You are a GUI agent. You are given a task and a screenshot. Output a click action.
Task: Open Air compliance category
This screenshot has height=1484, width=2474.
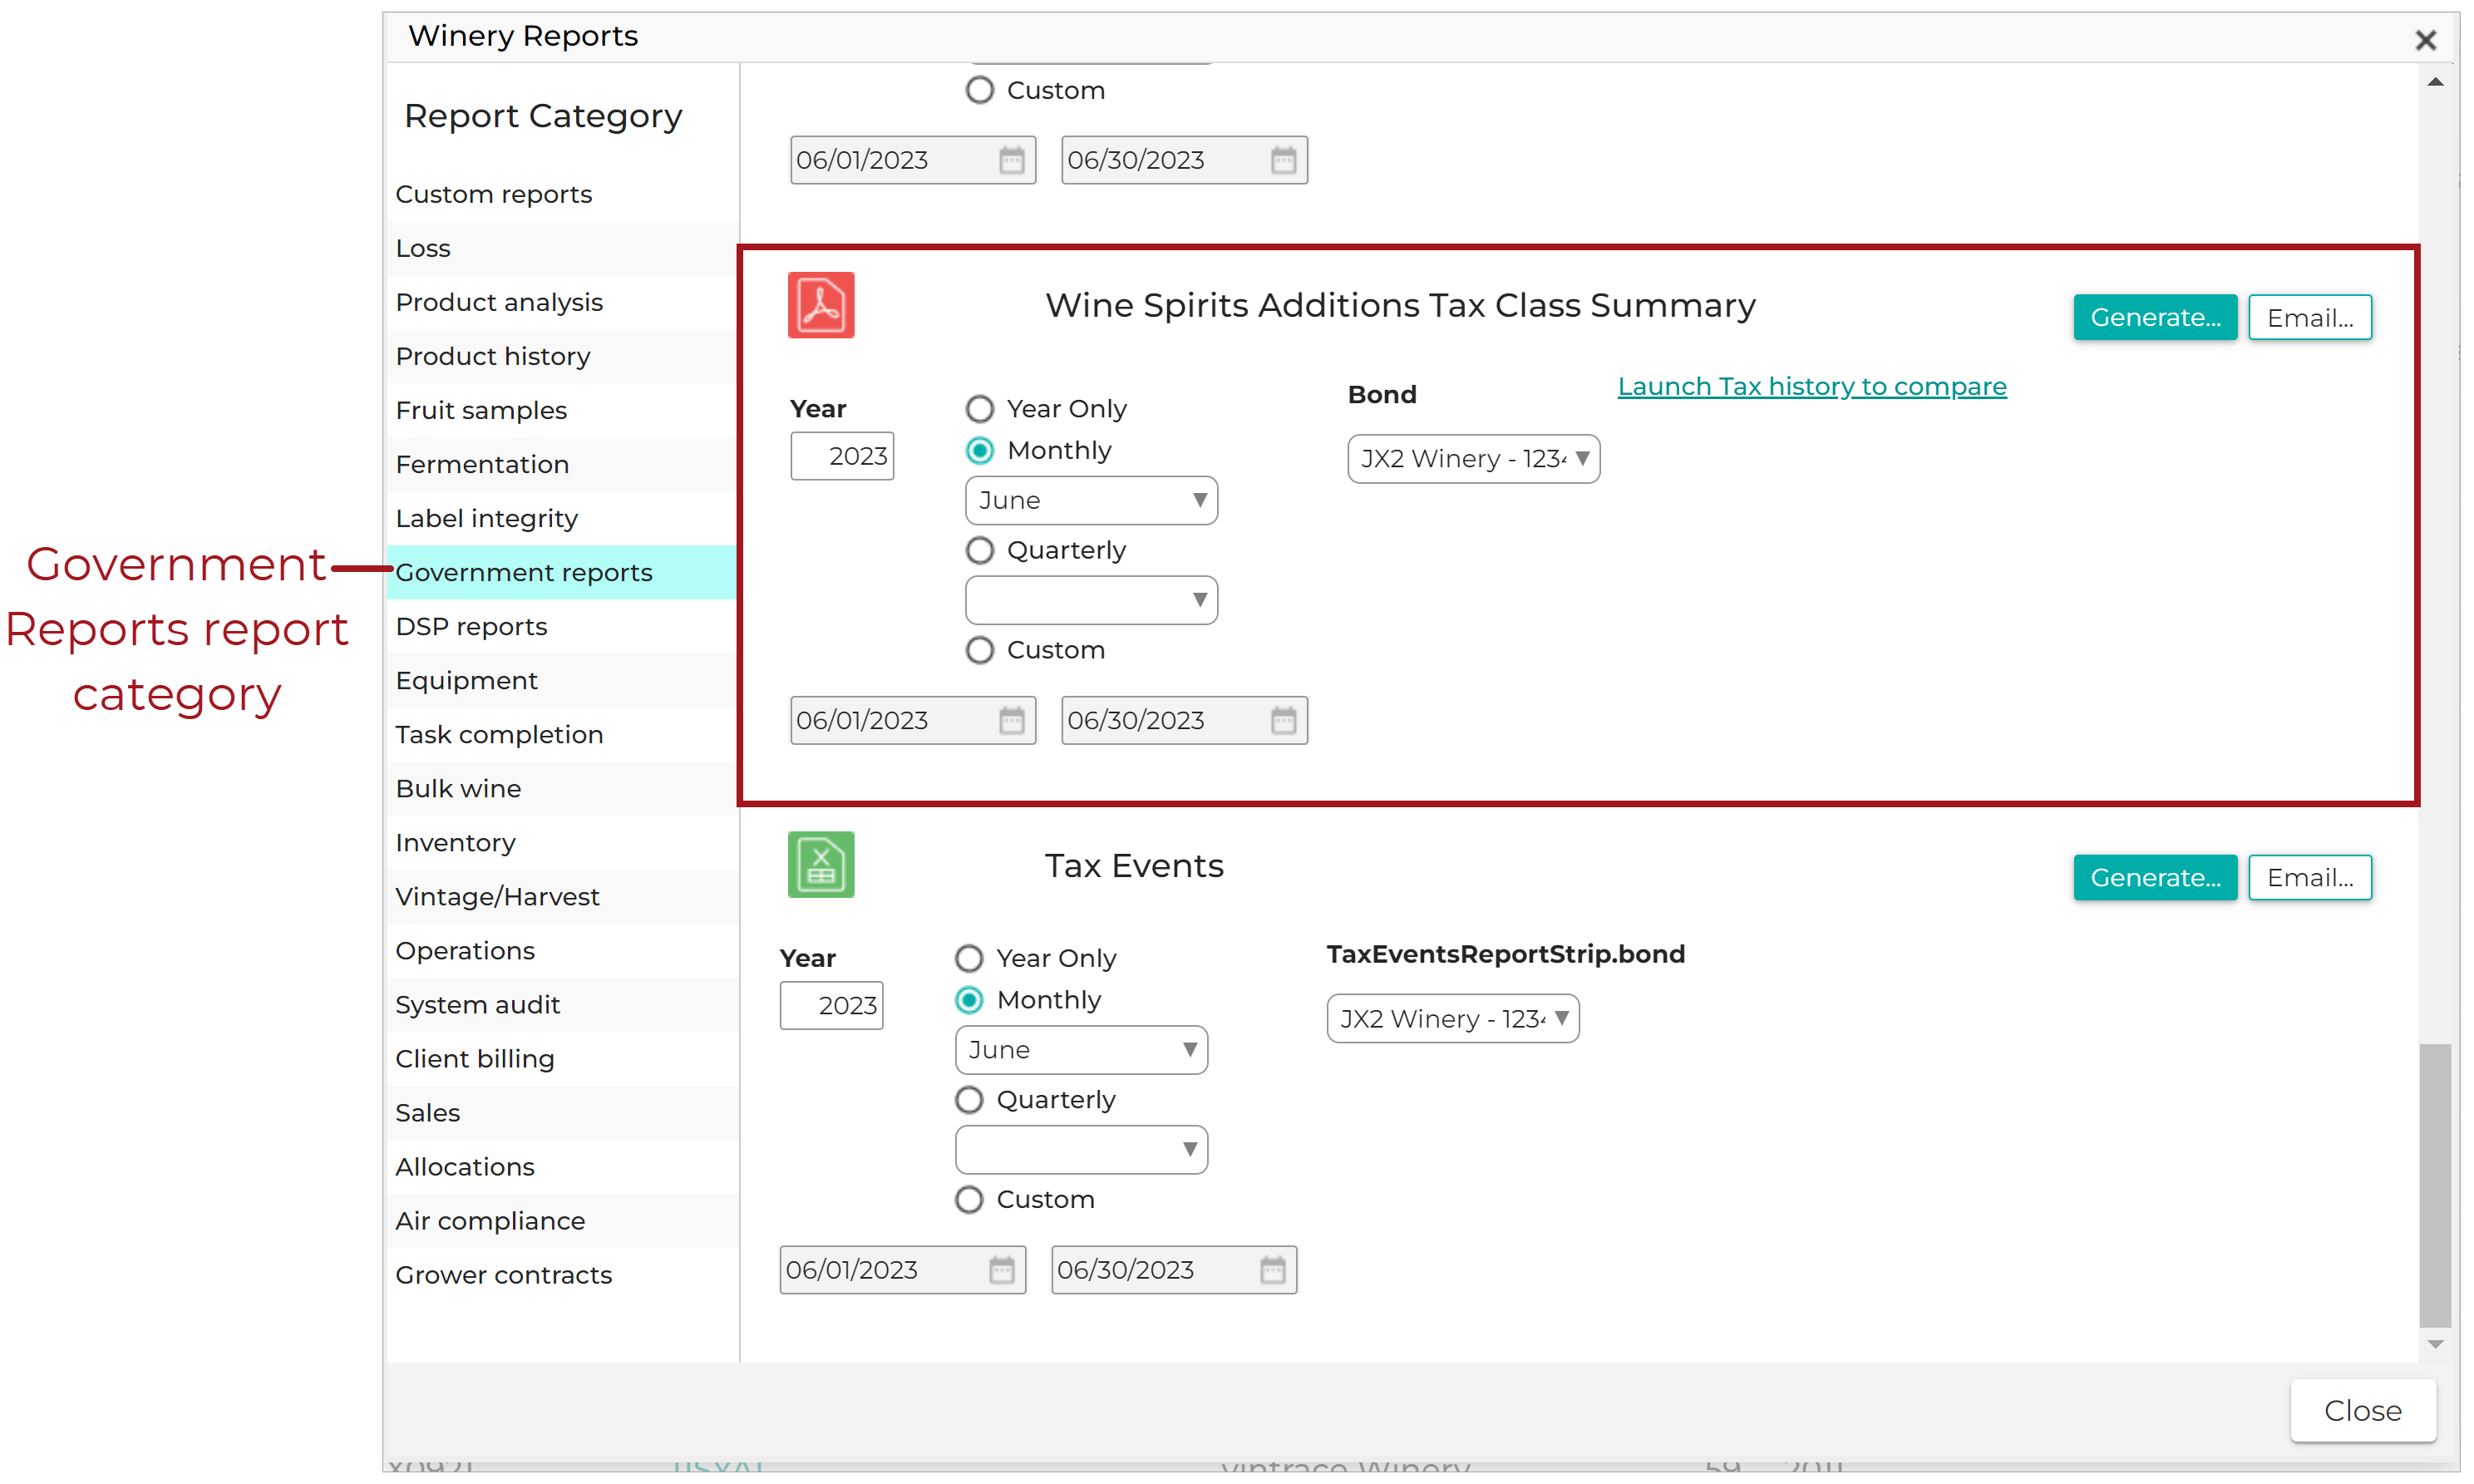[x=562, y=1220]
